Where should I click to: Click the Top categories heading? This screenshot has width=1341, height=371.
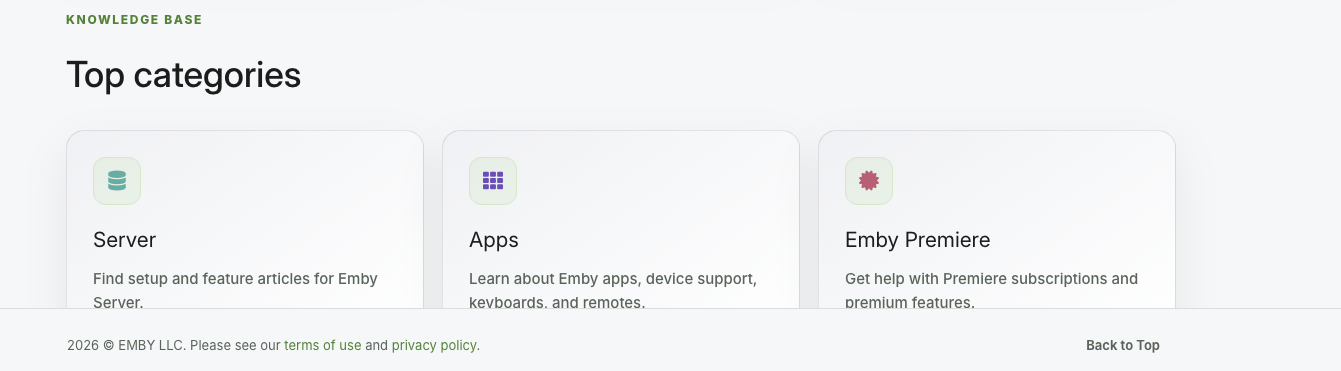183,75
